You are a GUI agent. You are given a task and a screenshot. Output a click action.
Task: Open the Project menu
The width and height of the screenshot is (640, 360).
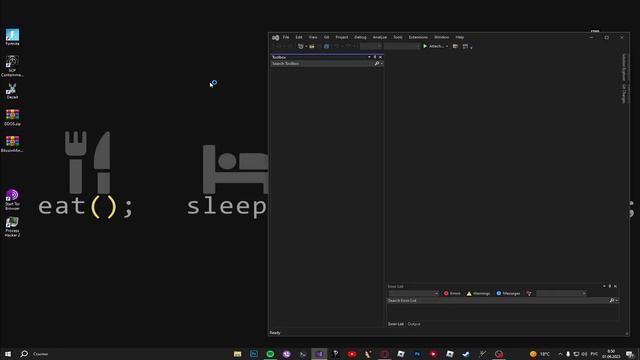(342, 37)
